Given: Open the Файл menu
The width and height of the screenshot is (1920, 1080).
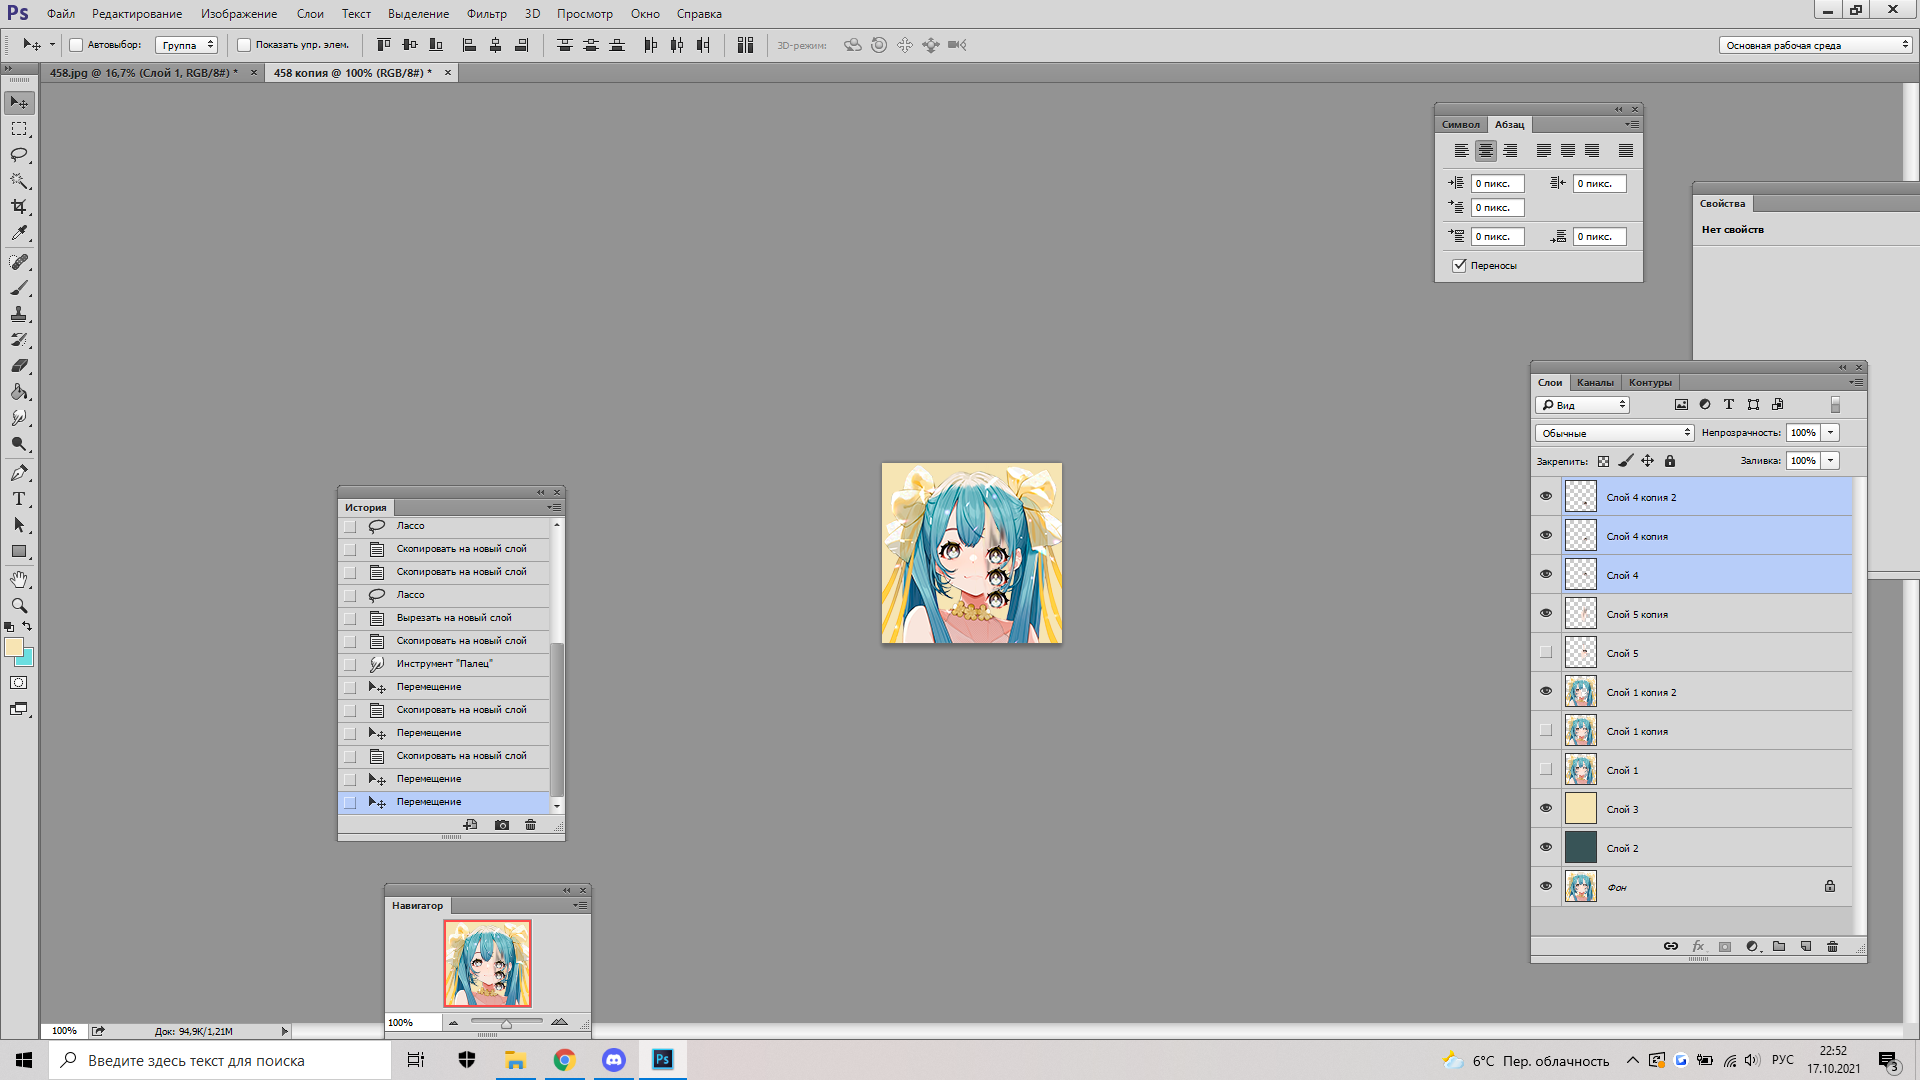Looking at the screenshot, I should (x=61, y=14).
